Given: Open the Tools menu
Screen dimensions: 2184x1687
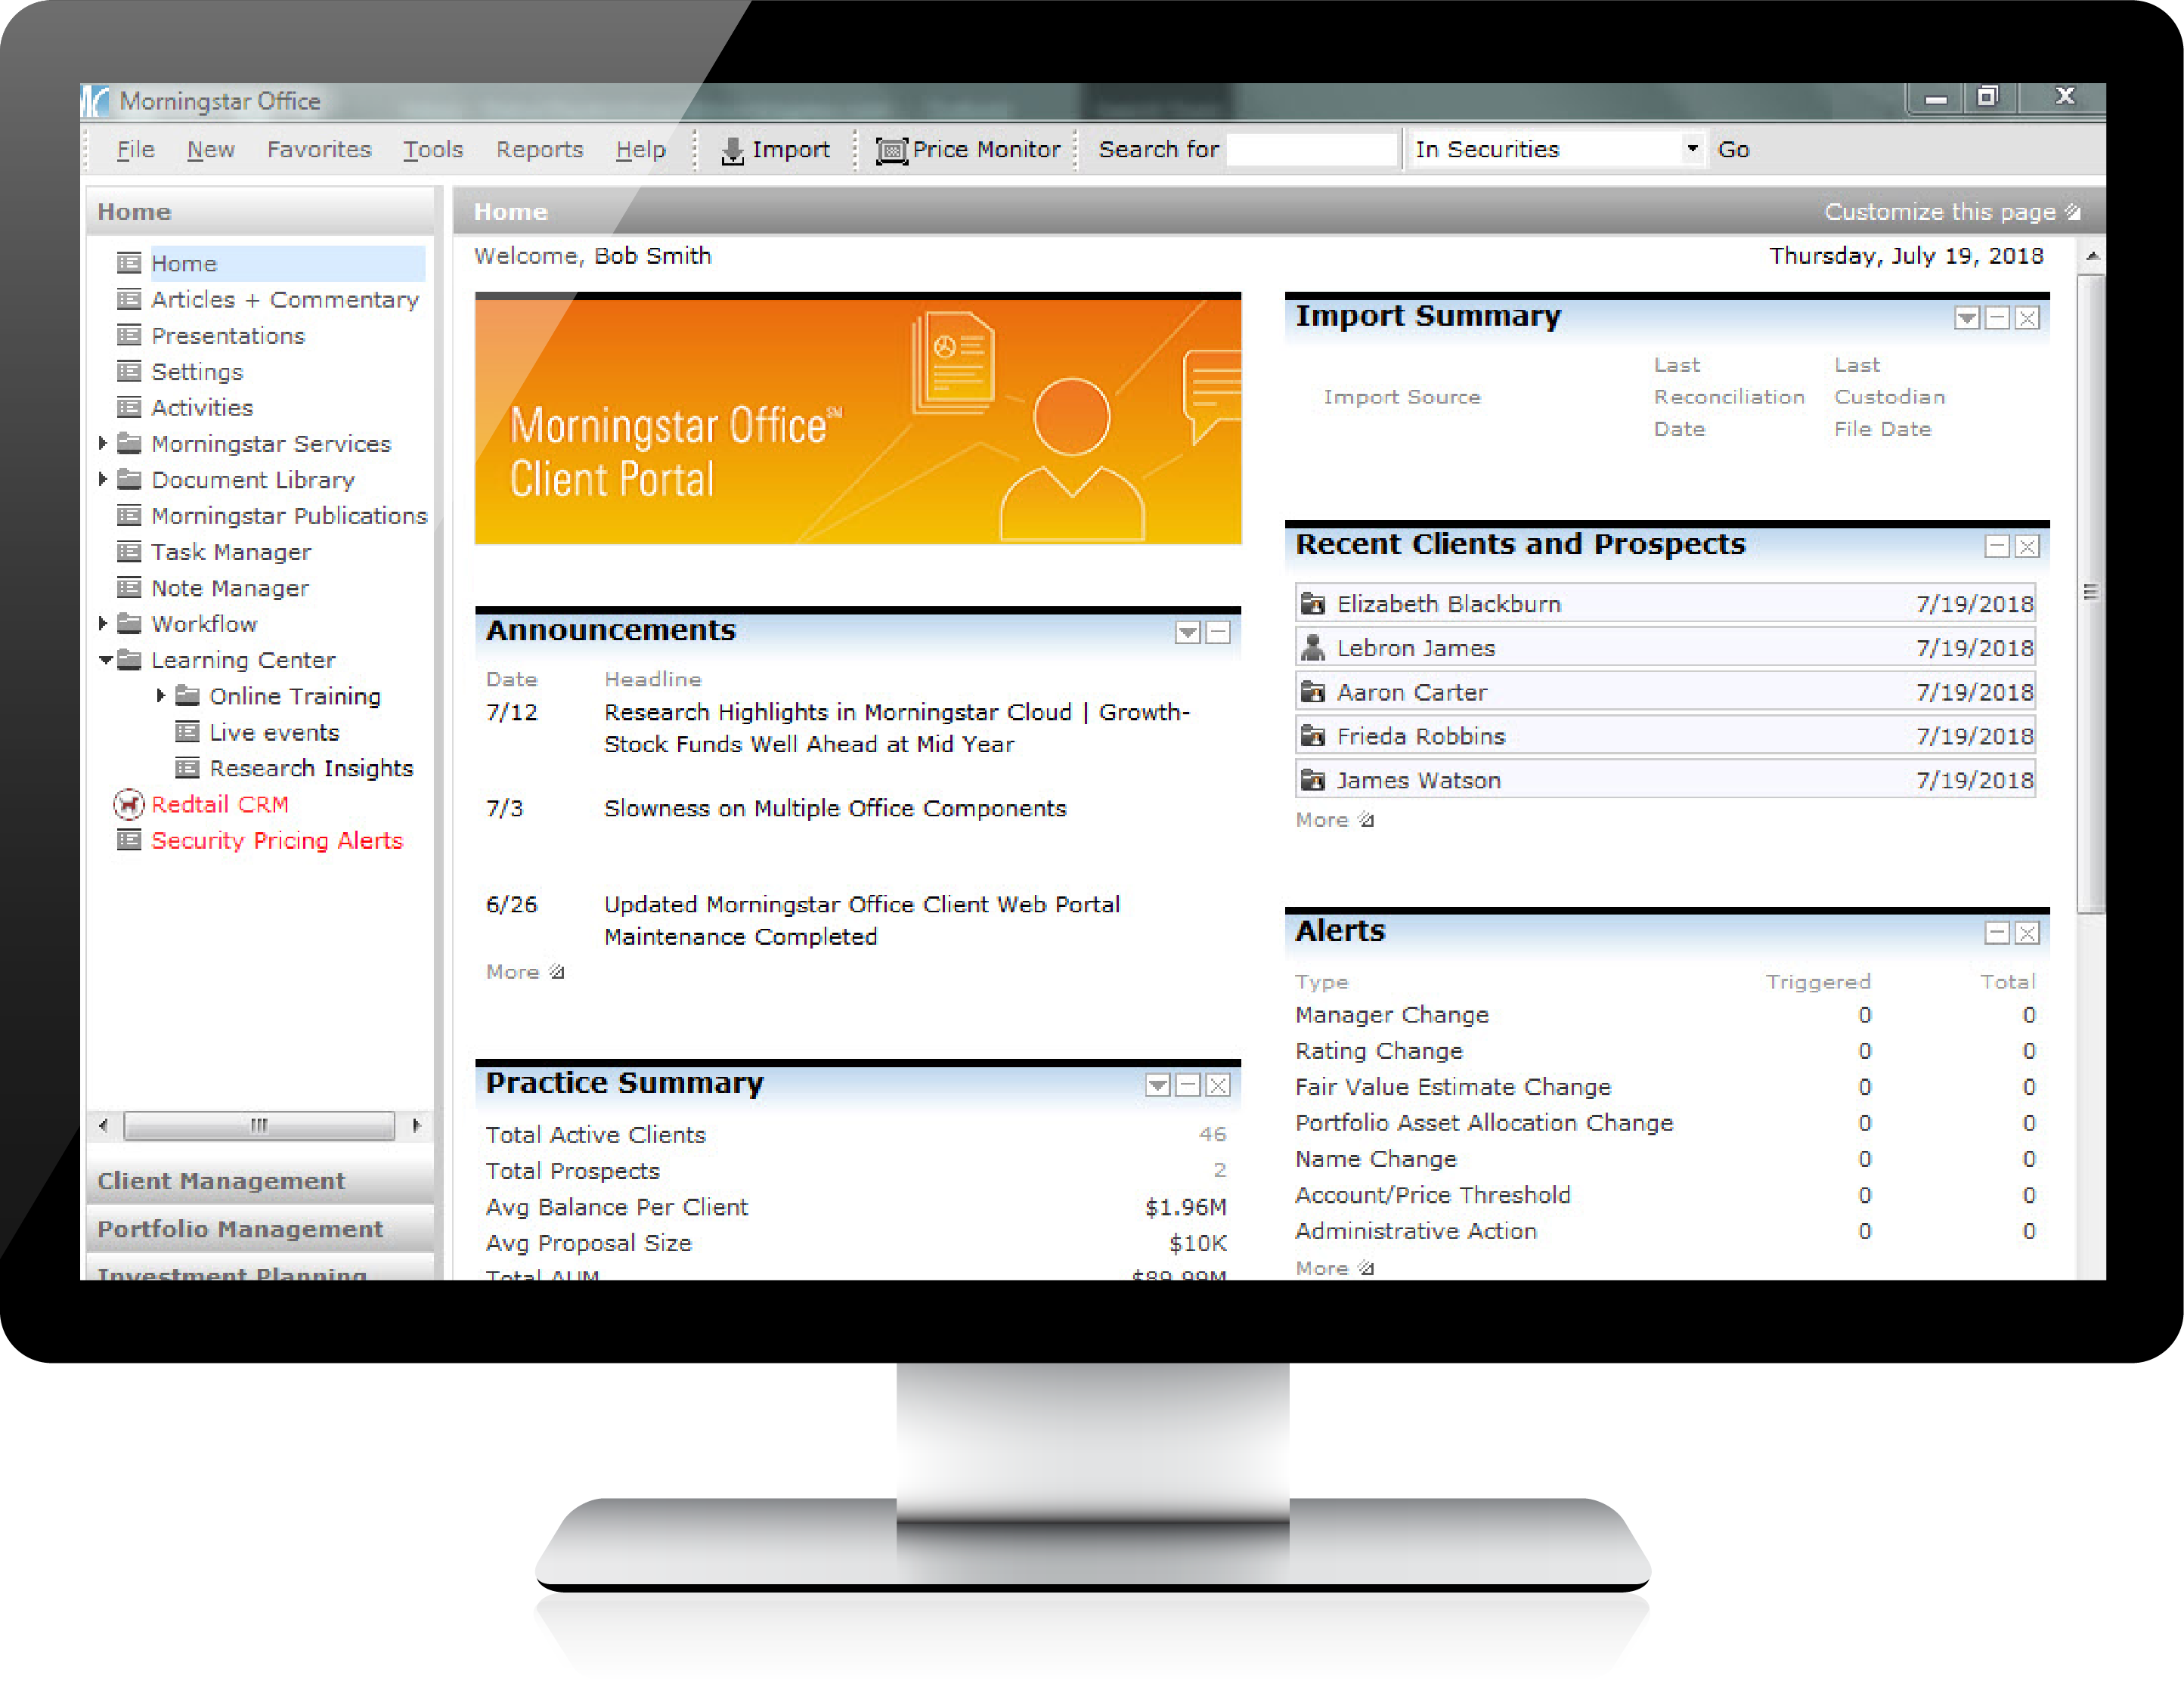Looking at the screenshot, I should coord(432,150).
